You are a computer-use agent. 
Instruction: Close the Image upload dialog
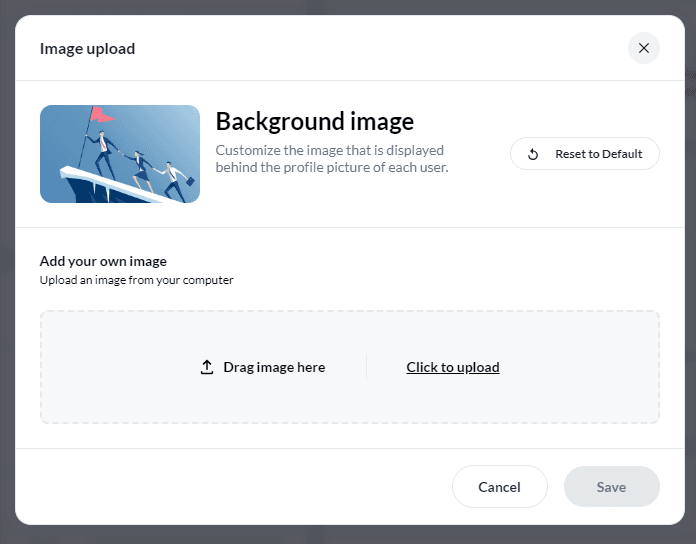[644, 48]
